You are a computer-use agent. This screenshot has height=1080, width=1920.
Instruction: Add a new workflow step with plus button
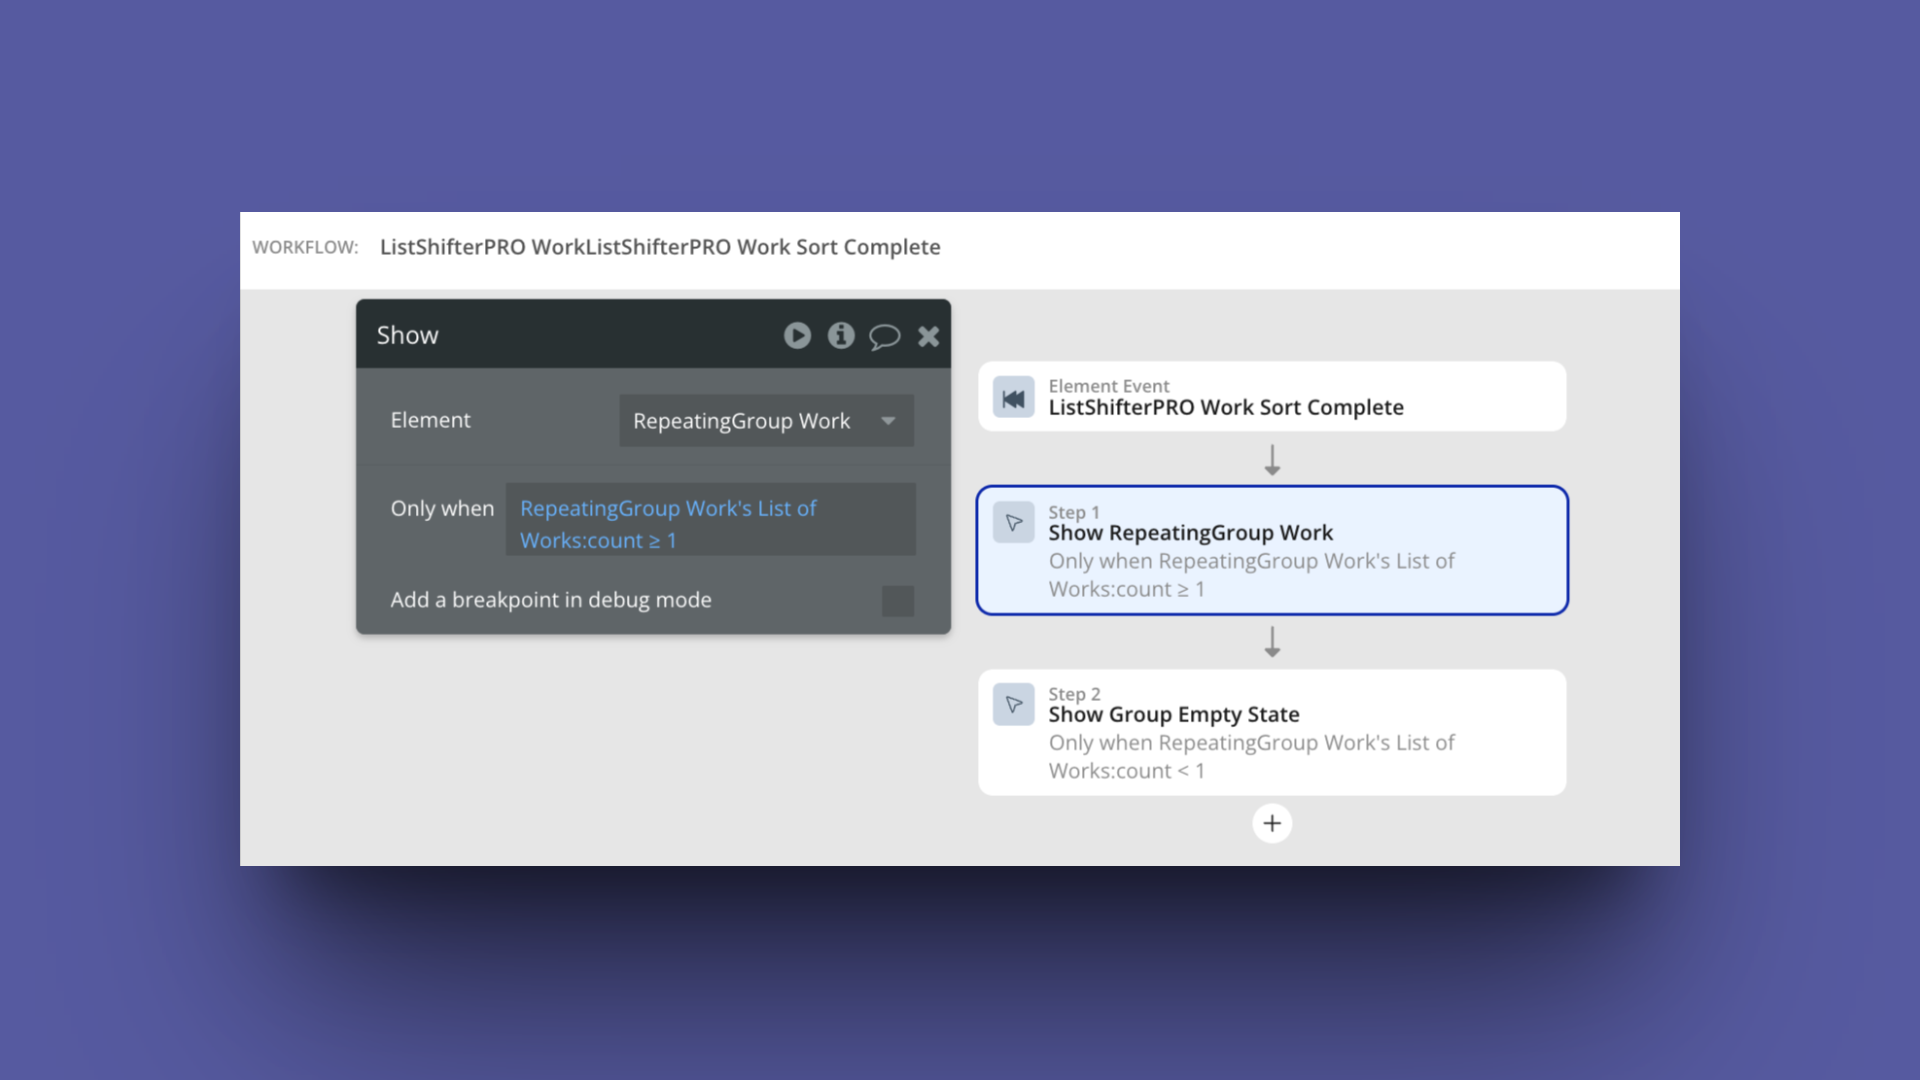[x=1272, y=823]
